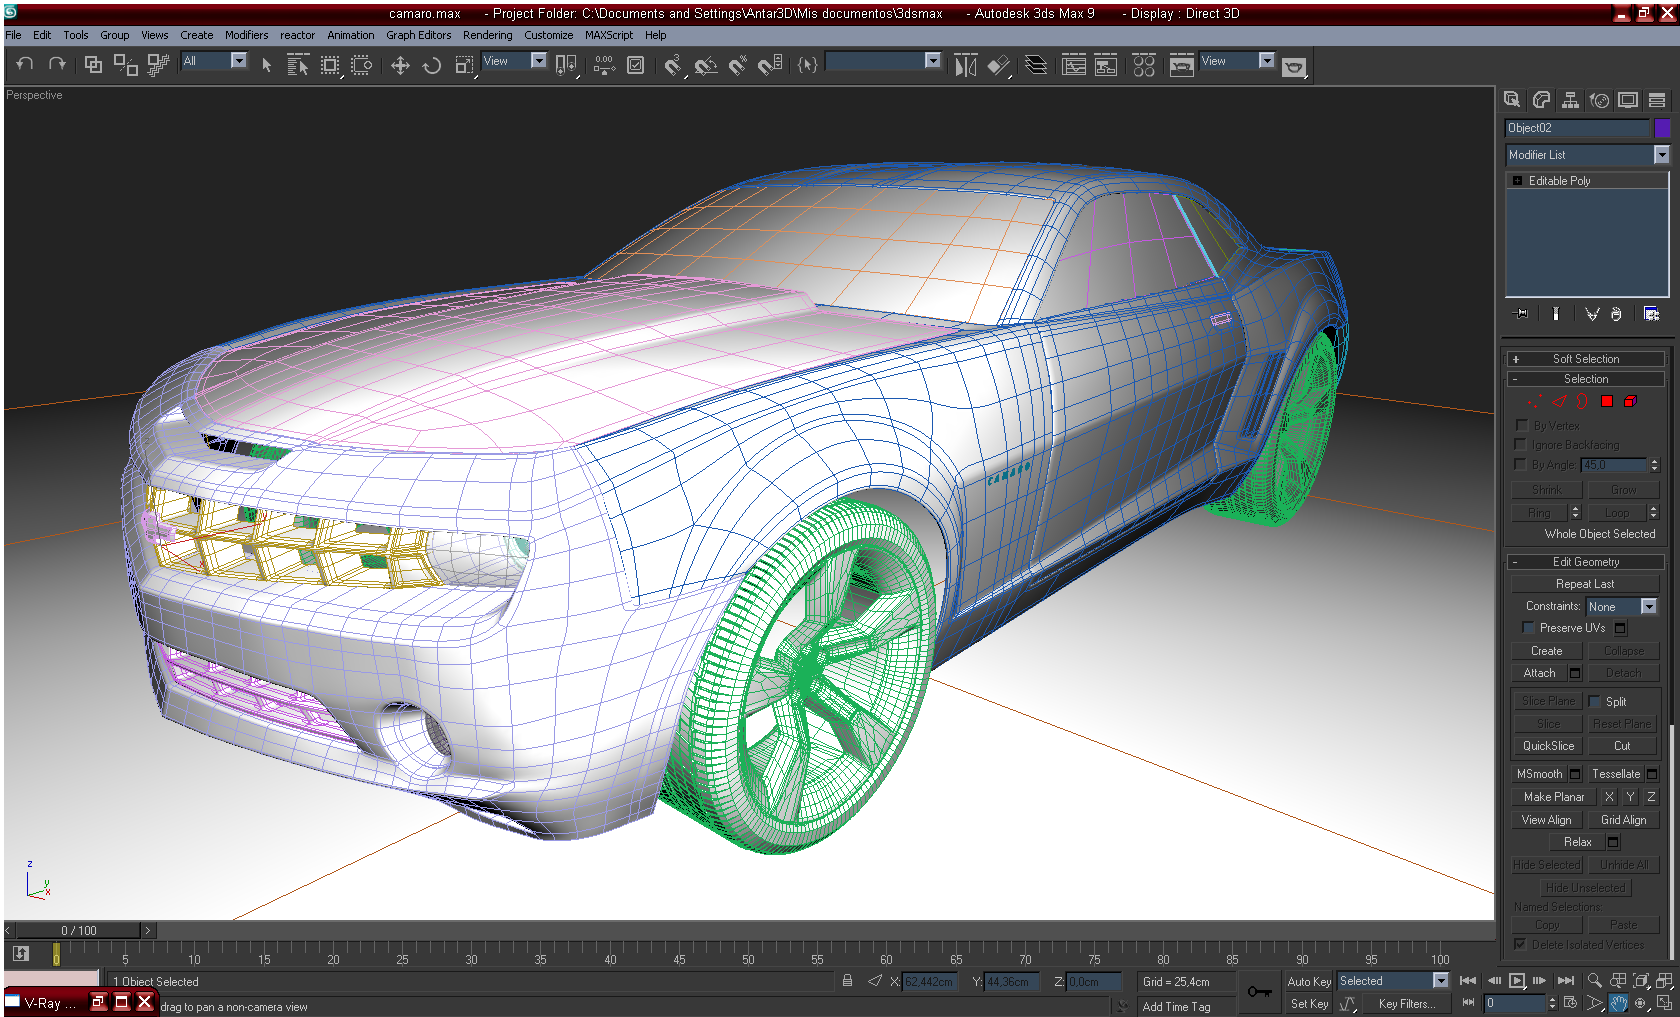Click the 0 / 100 time slider
1680x1017 pixels.
pyautogui.click(x=79, y=930)
